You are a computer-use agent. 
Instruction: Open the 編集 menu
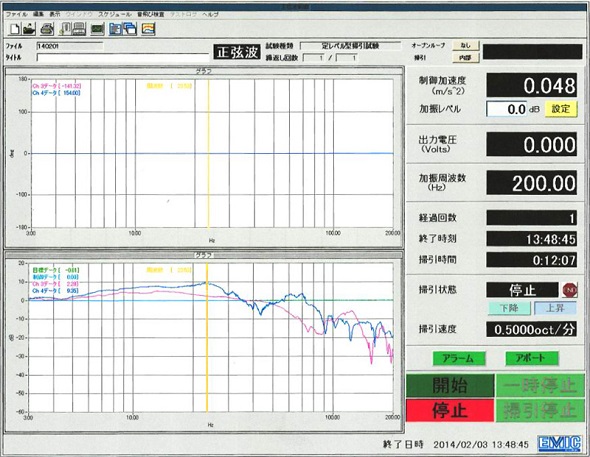(38, 14)
